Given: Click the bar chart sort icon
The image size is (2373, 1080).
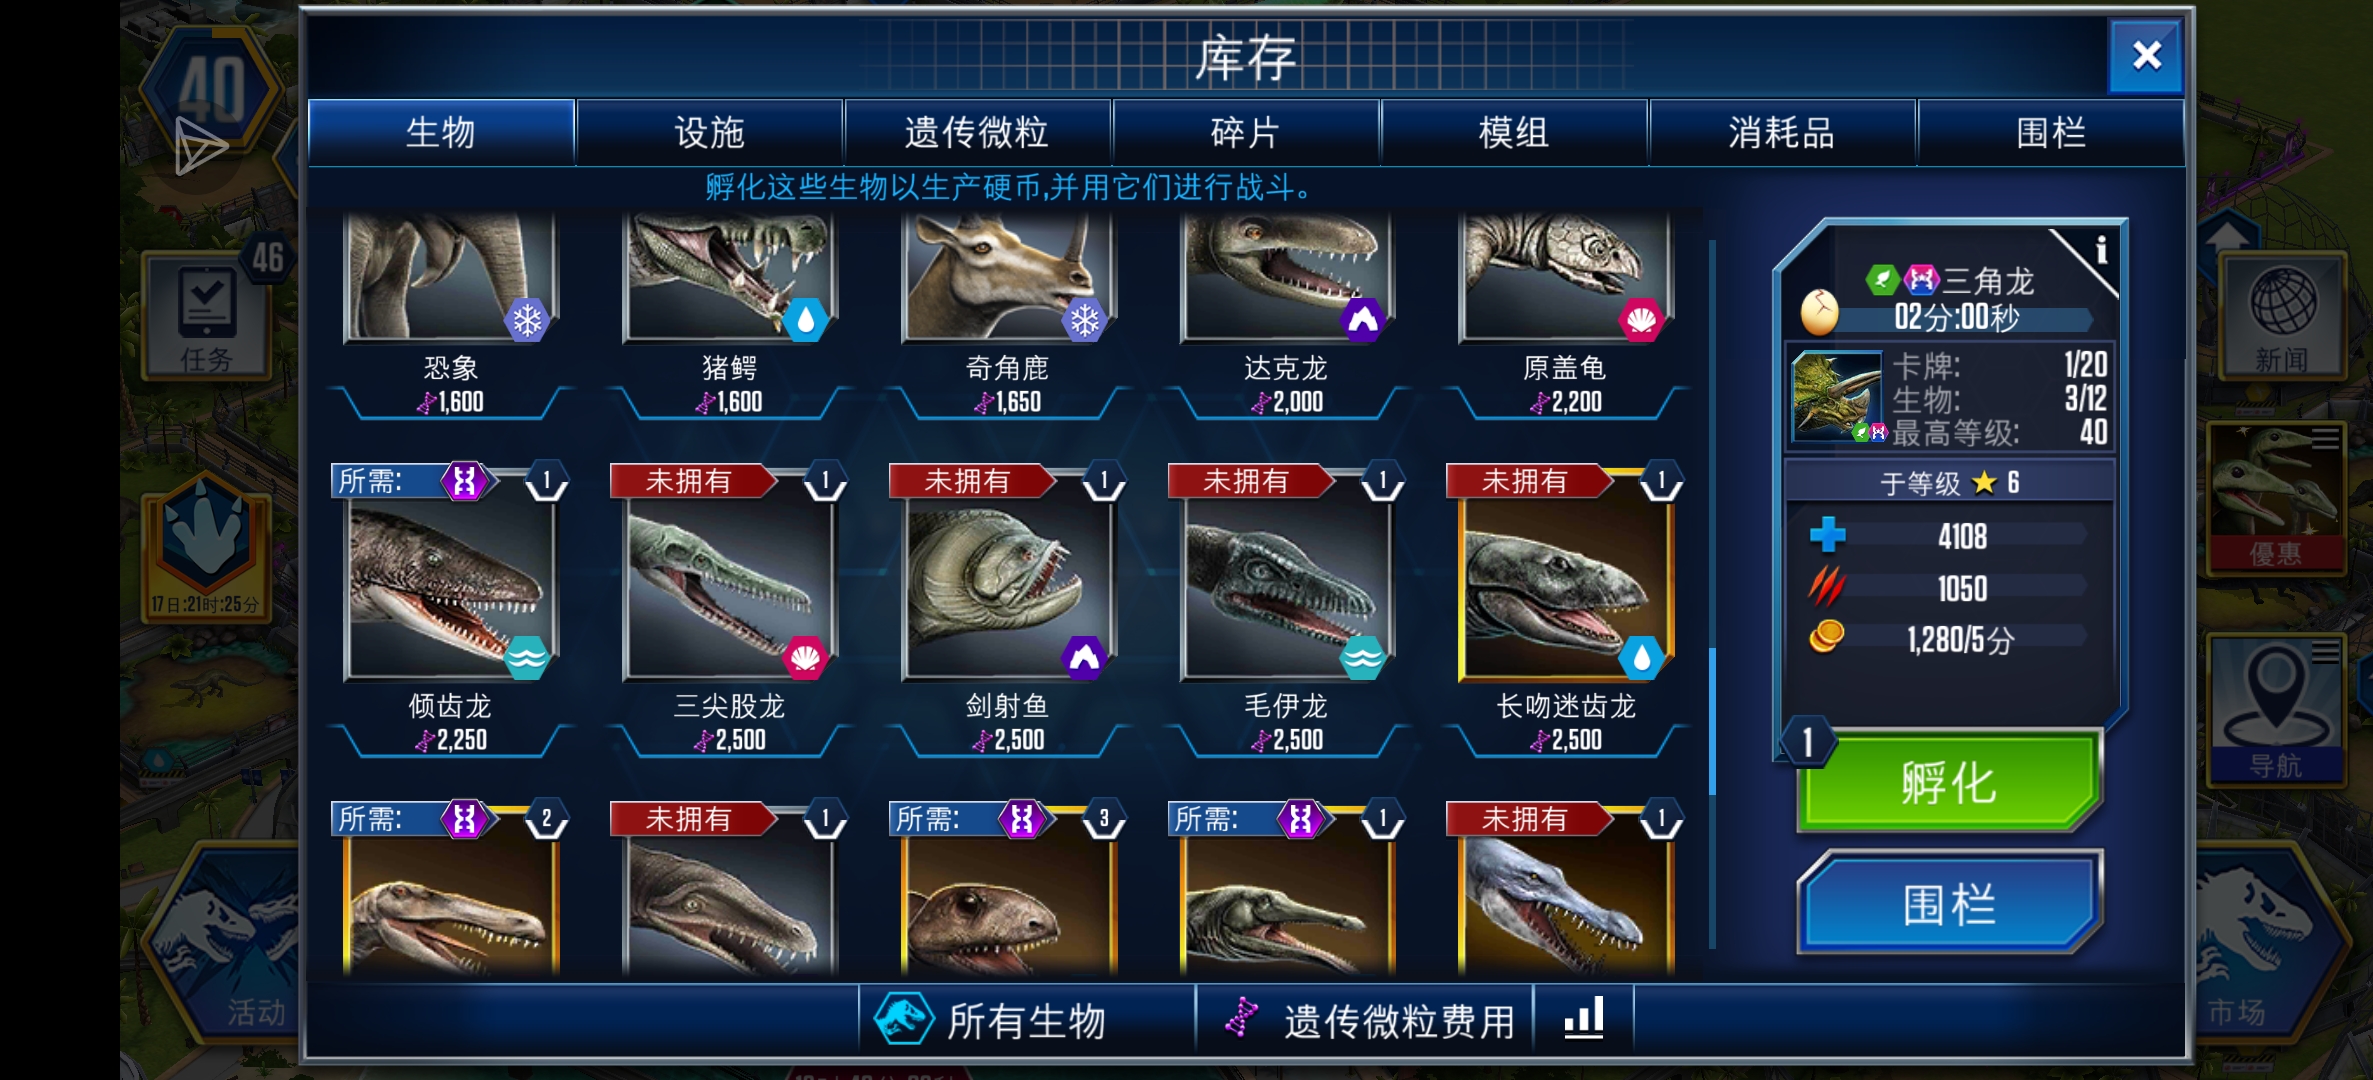Looking at the screenshot, I should coord(1584,1018).
